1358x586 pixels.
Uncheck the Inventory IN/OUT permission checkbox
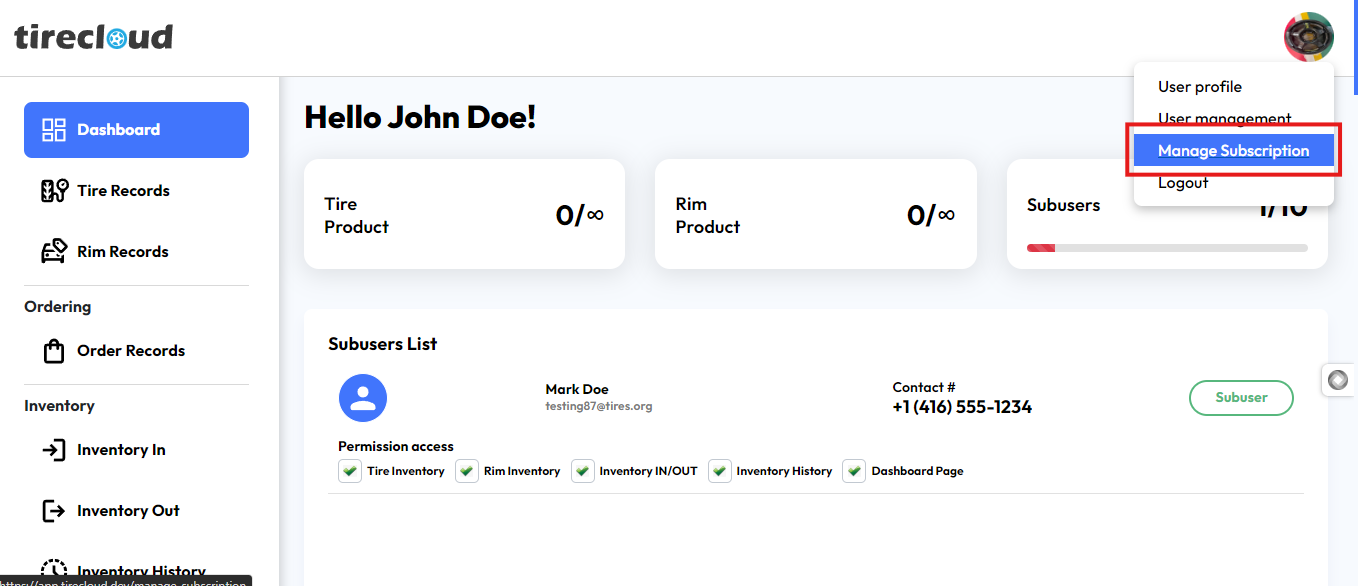tap(583, 471)
